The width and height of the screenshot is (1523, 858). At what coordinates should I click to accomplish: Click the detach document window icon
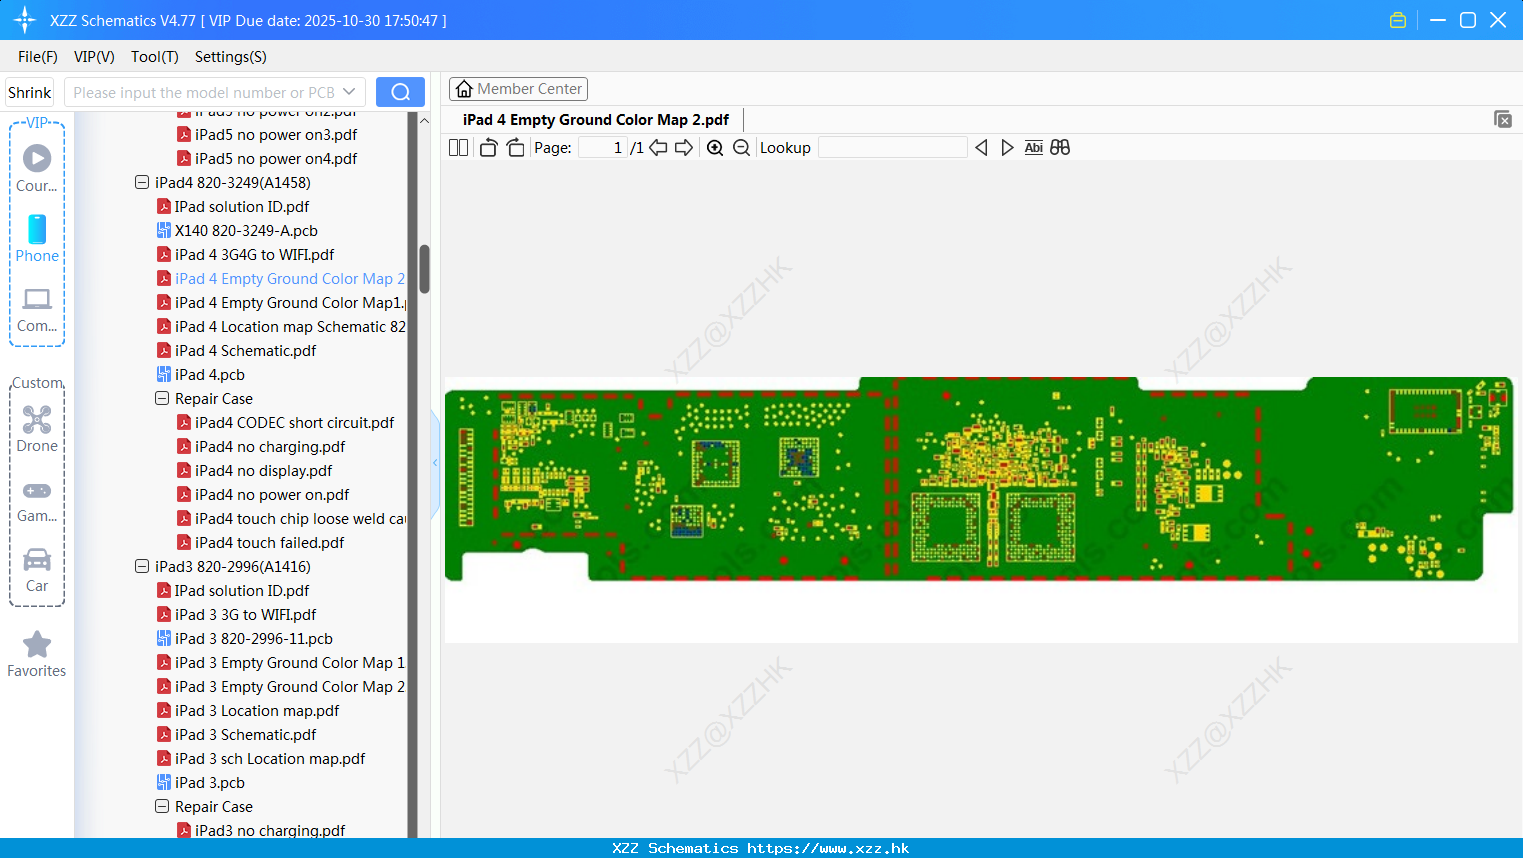[1503, 119]
